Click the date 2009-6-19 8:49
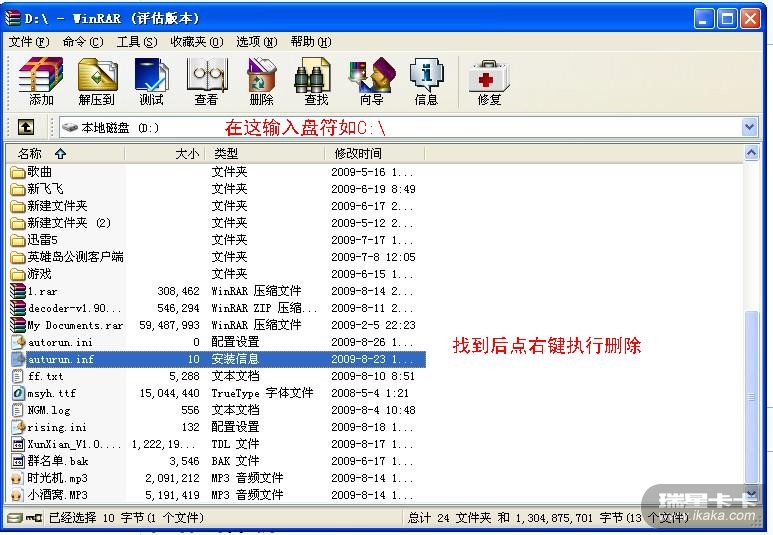 (373, 189)
